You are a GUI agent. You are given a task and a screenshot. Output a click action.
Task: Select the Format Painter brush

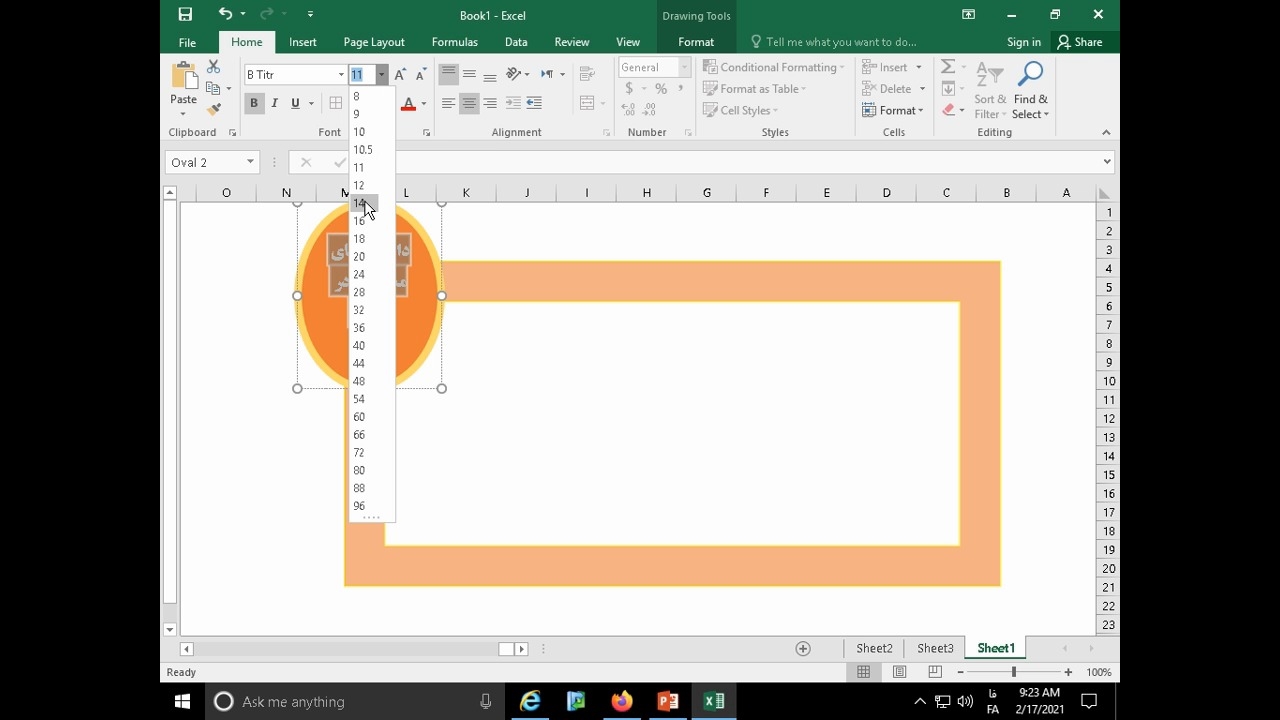(213, 110)
